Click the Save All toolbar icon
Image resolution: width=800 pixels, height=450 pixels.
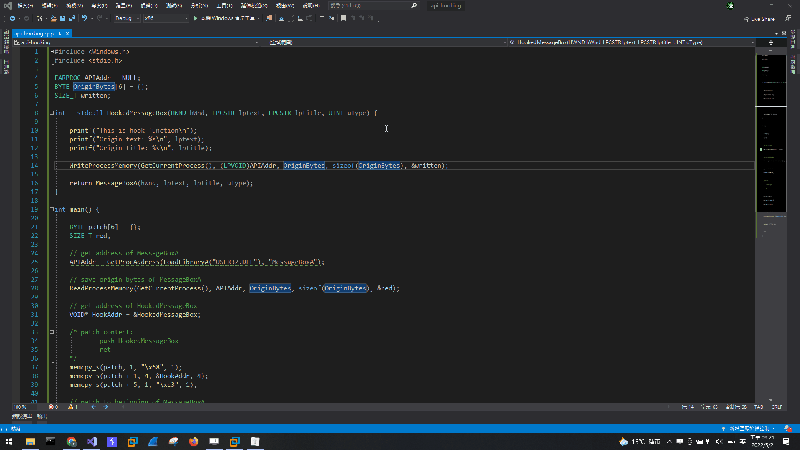(71, 18)
